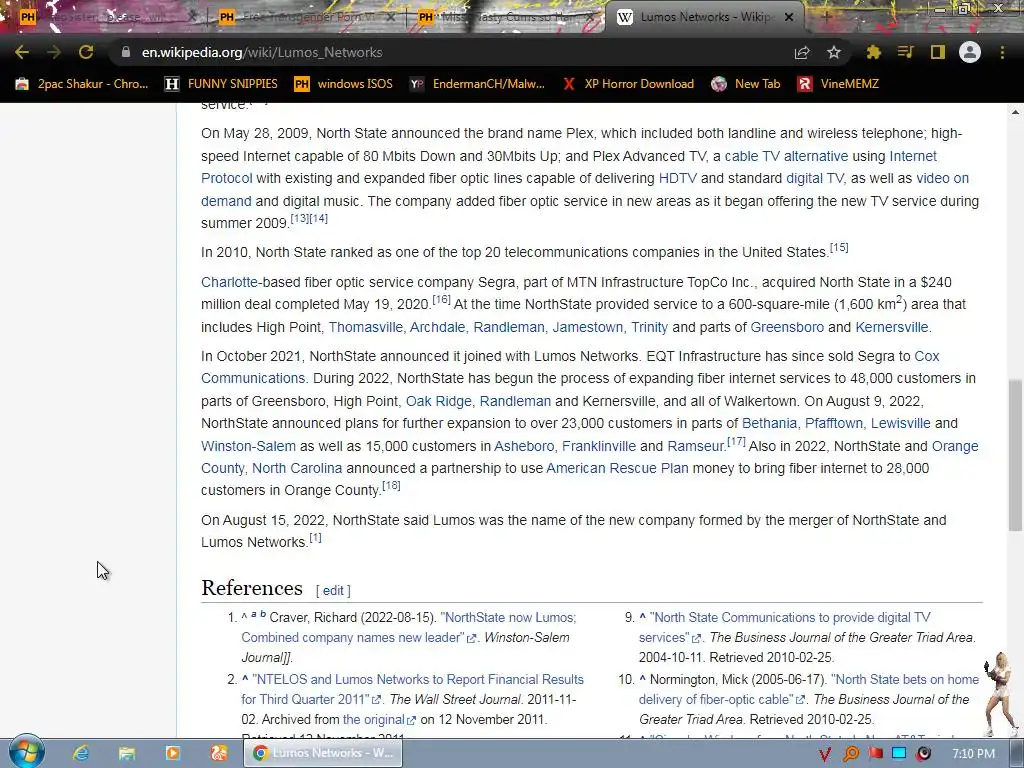
Task: Open the Franklinville link
Action: (x=599, y=446)
